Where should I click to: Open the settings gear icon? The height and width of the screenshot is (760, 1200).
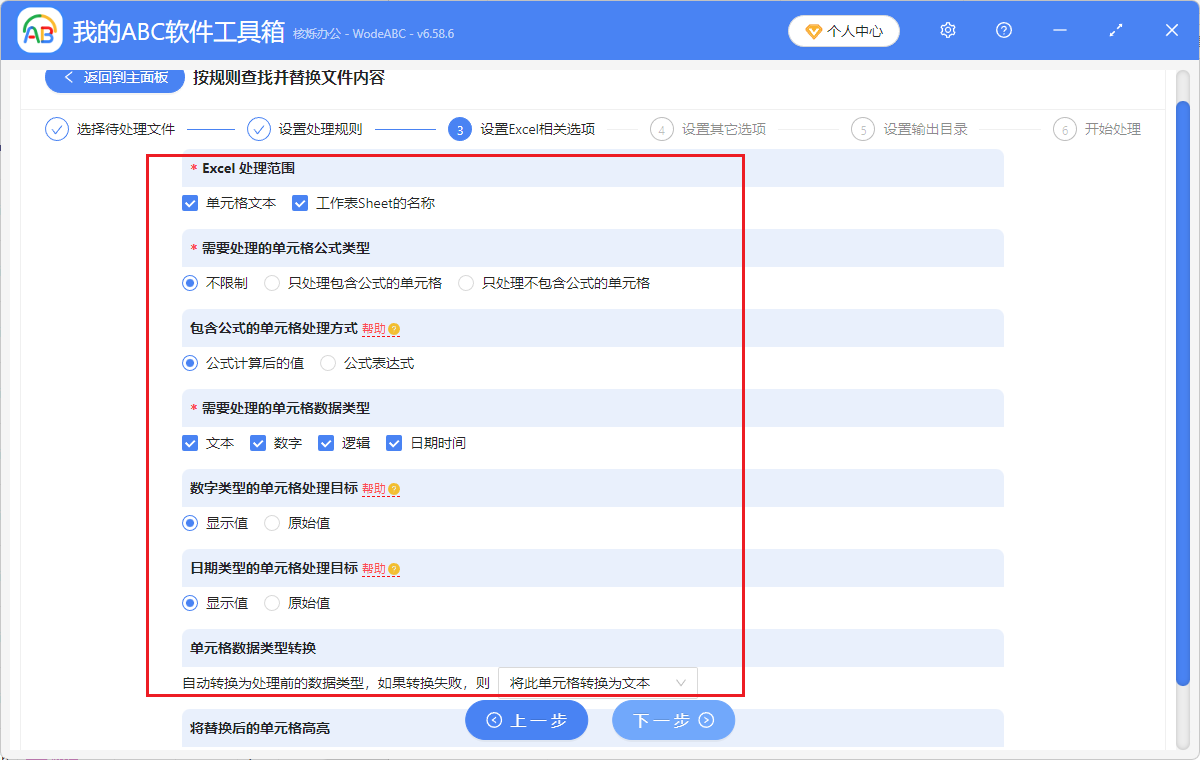[x=947, y=30]
